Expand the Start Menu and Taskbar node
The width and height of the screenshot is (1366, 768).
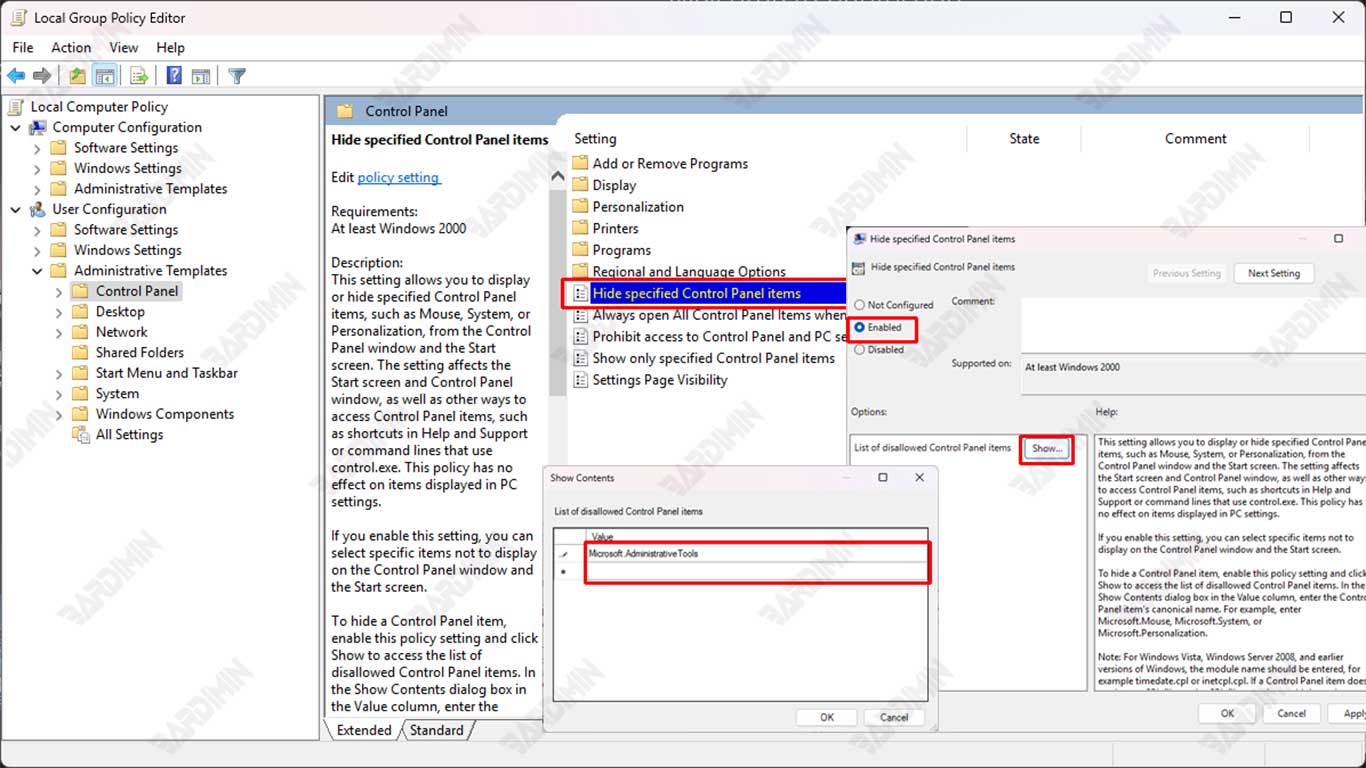coord(59,373)
